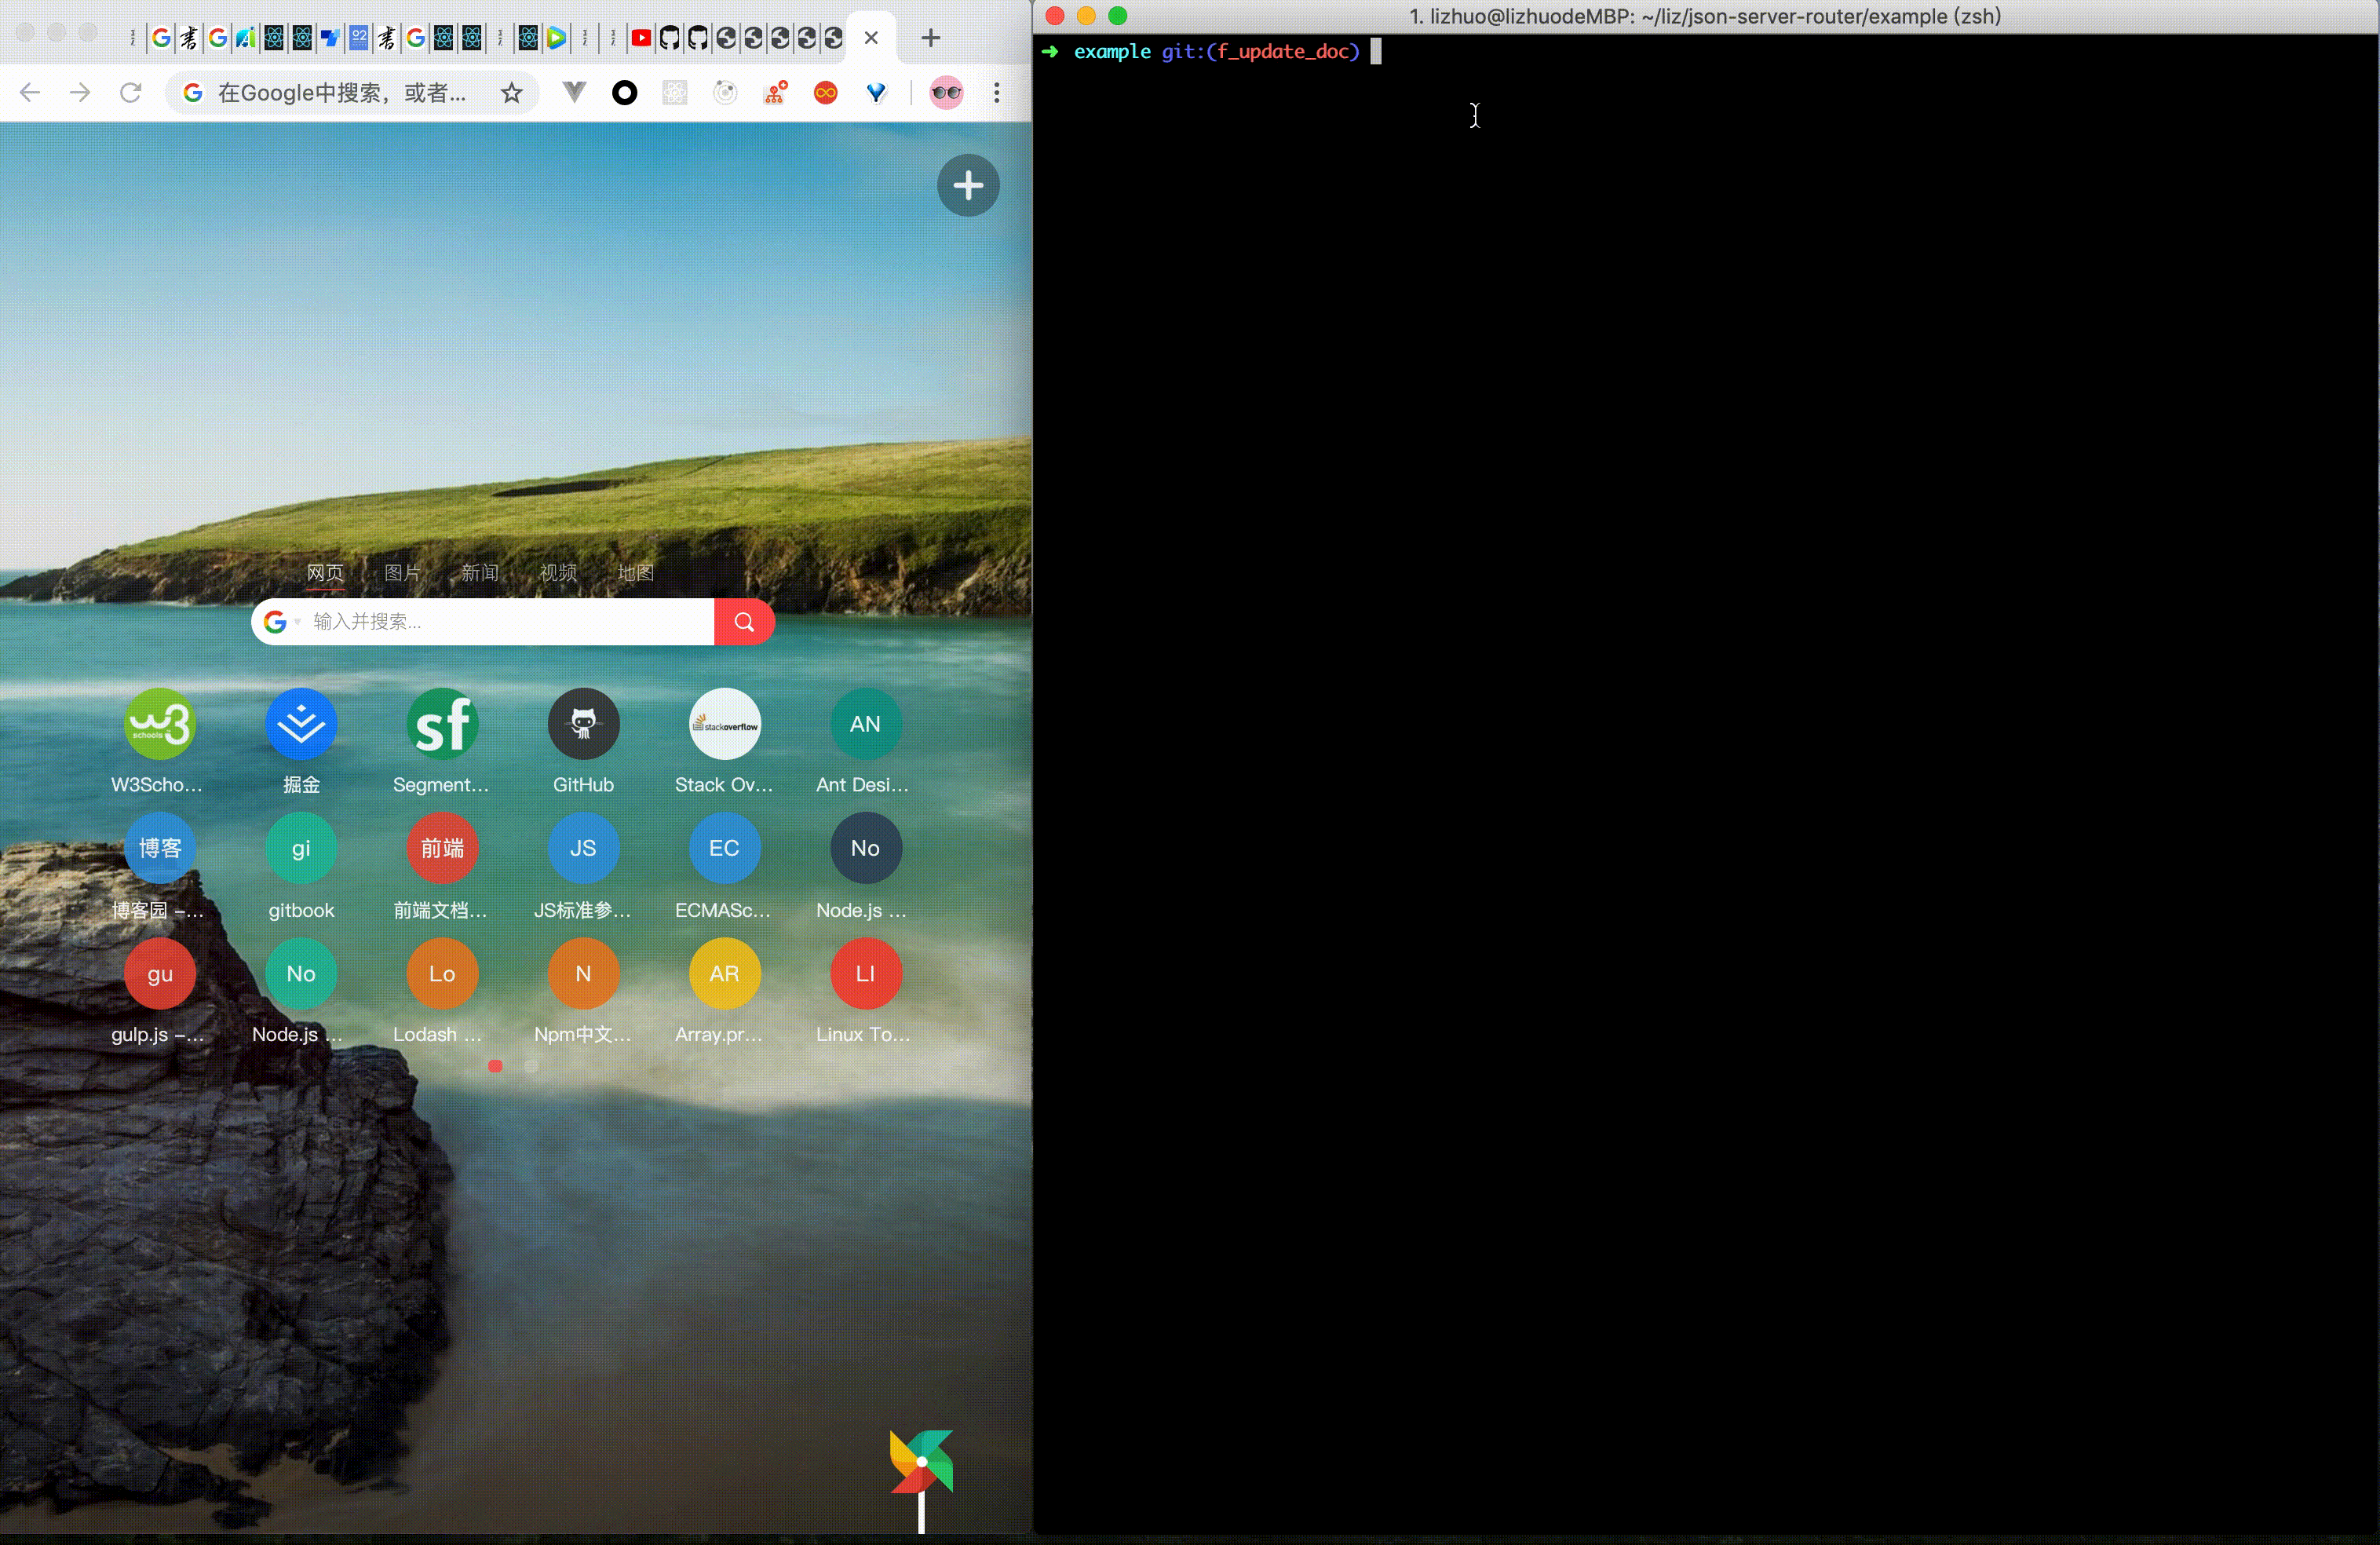Click the React devtools extension icon

click(x=675, y=93)
